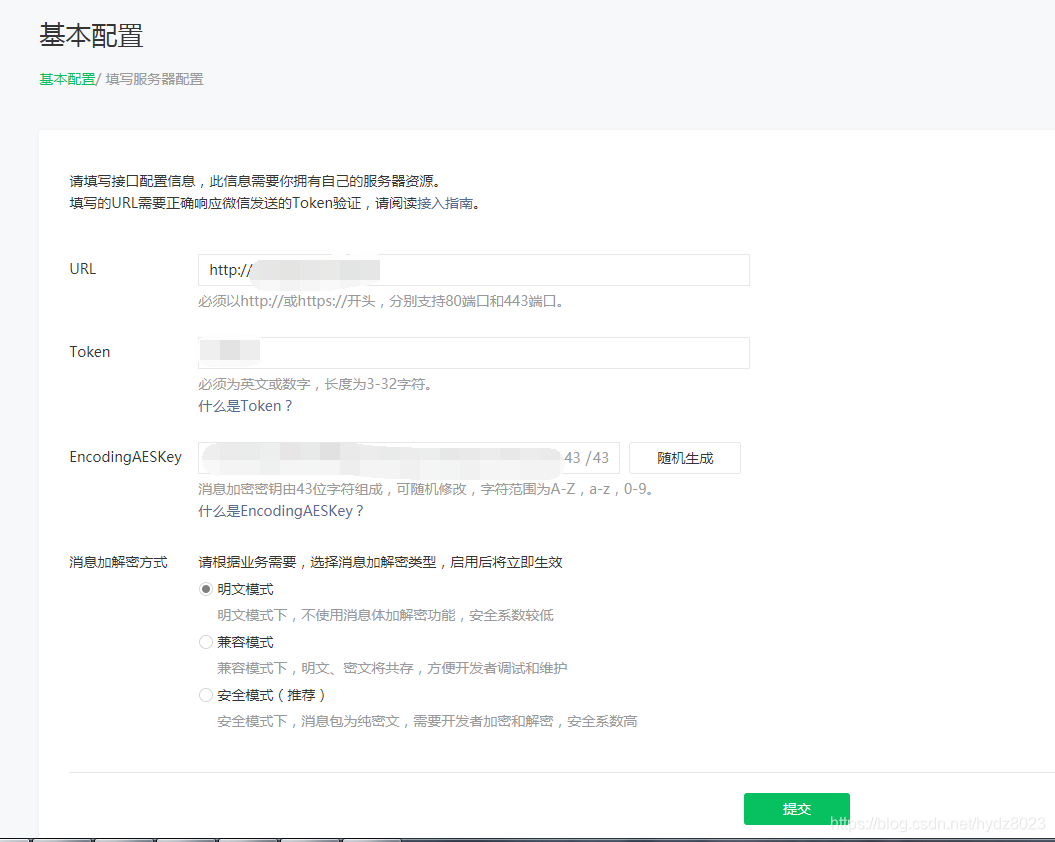Select the 安全模式（推荐） radio button
Image resolution: width=1055 pixels, height=842 pixels.
pyautogui.click(x=206, y=695)
